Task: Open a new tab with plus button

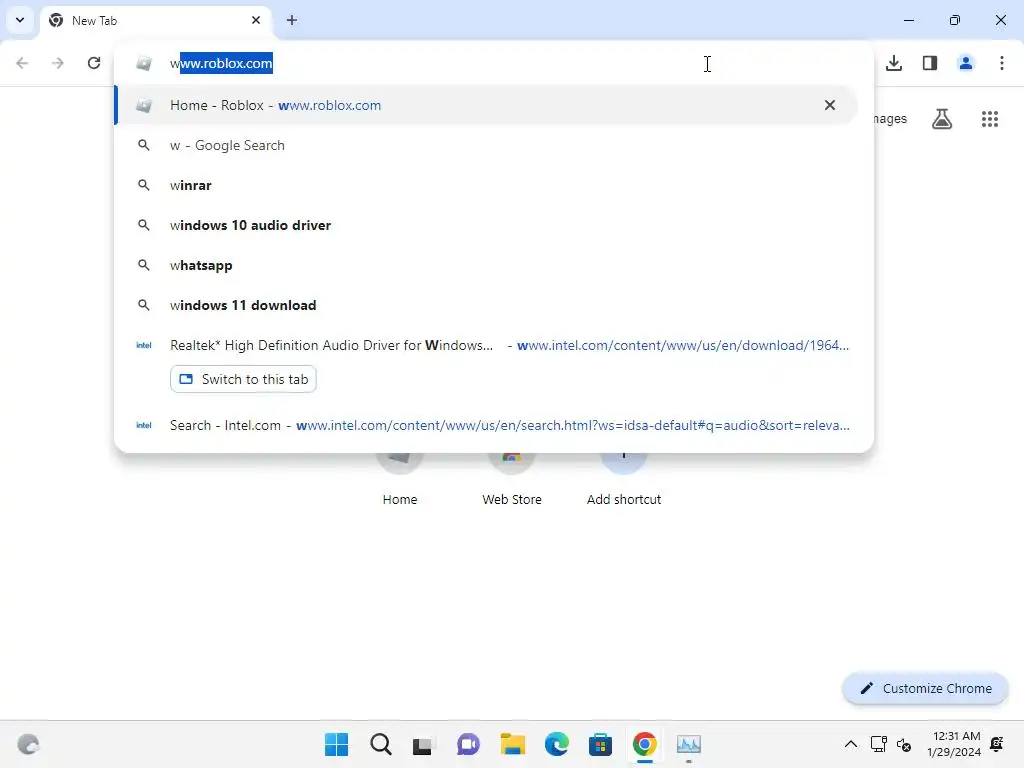Action: (x=292, y=20)
